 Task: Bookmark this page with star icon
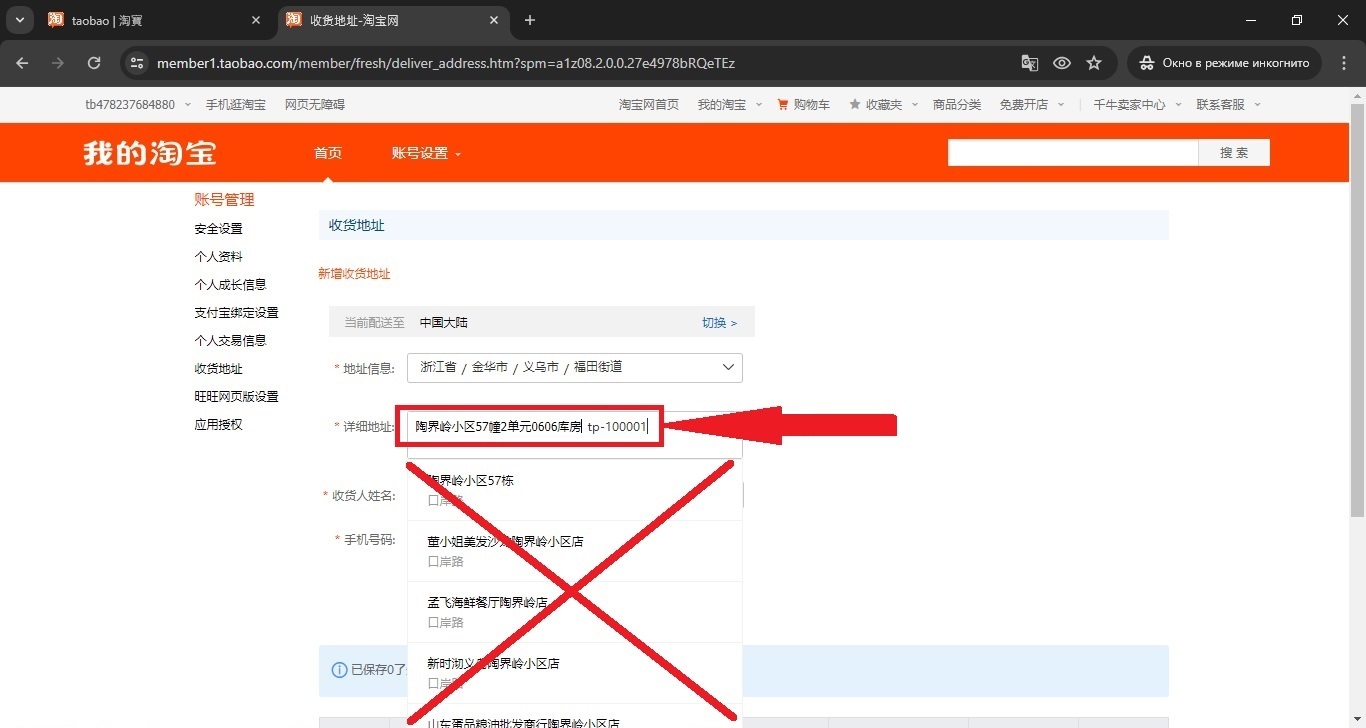(x=1094, y=63)
